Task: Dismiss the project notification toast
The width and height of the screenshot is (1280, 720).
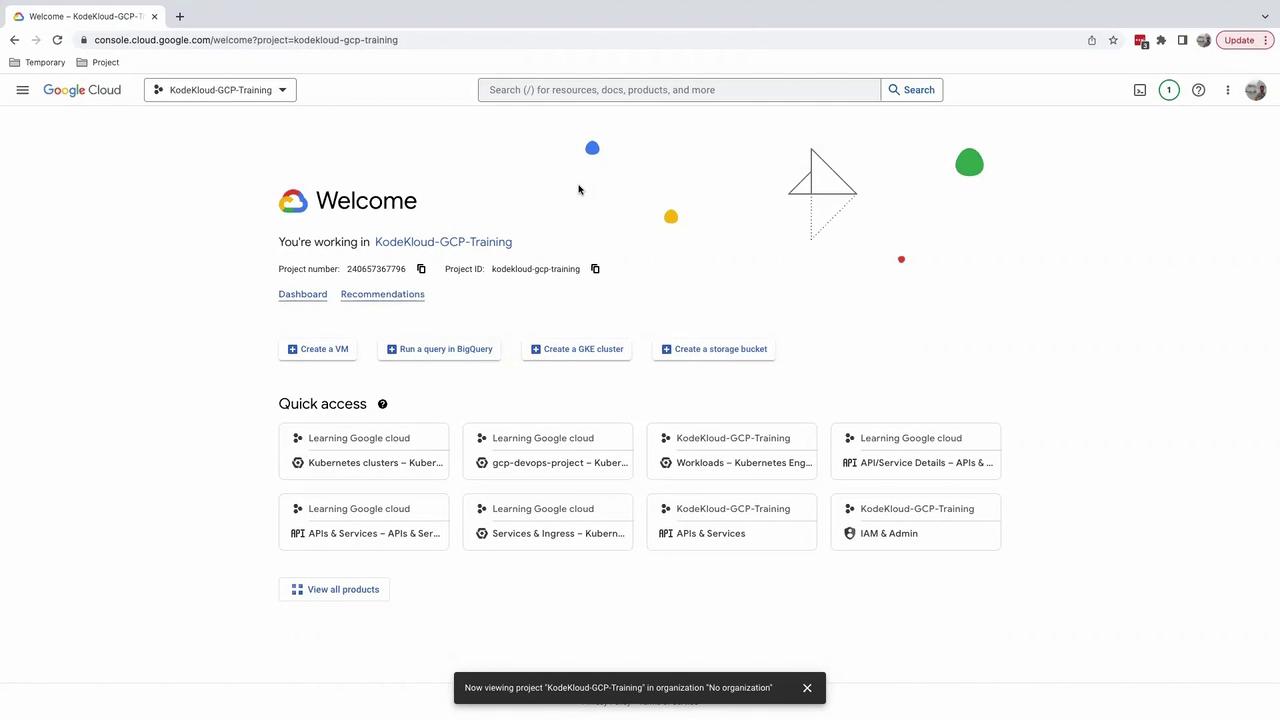Action: [807, 688]
